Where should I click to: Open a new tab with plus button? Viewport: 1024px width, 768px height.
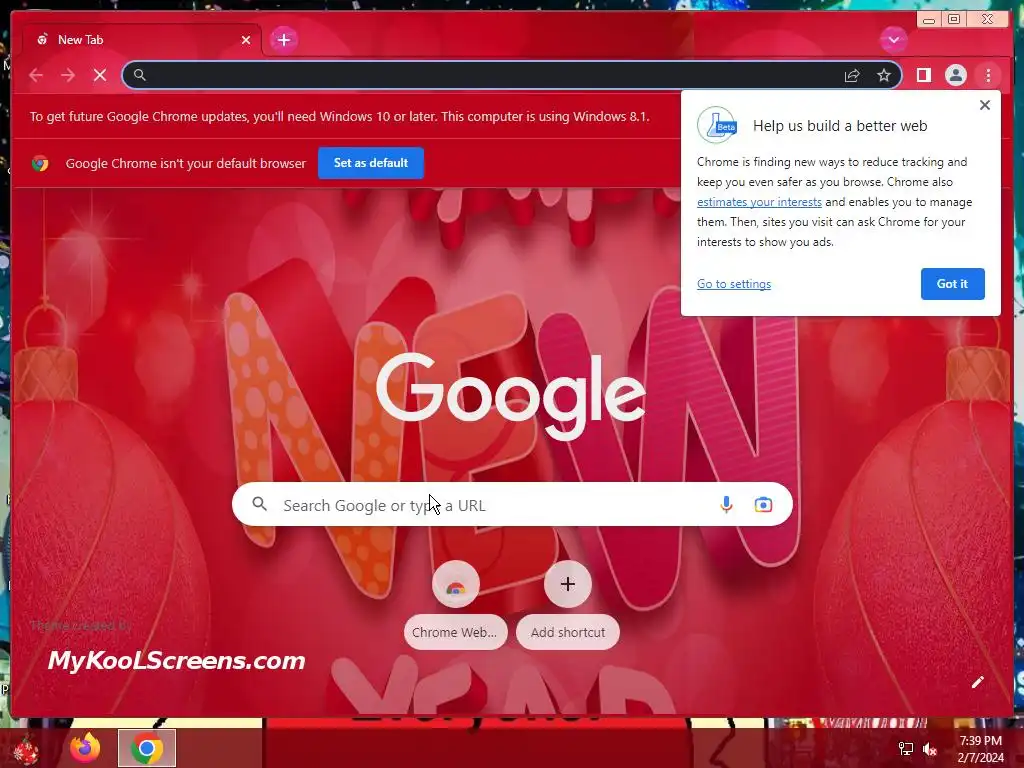pyautogui.click(x=283, y=40)
